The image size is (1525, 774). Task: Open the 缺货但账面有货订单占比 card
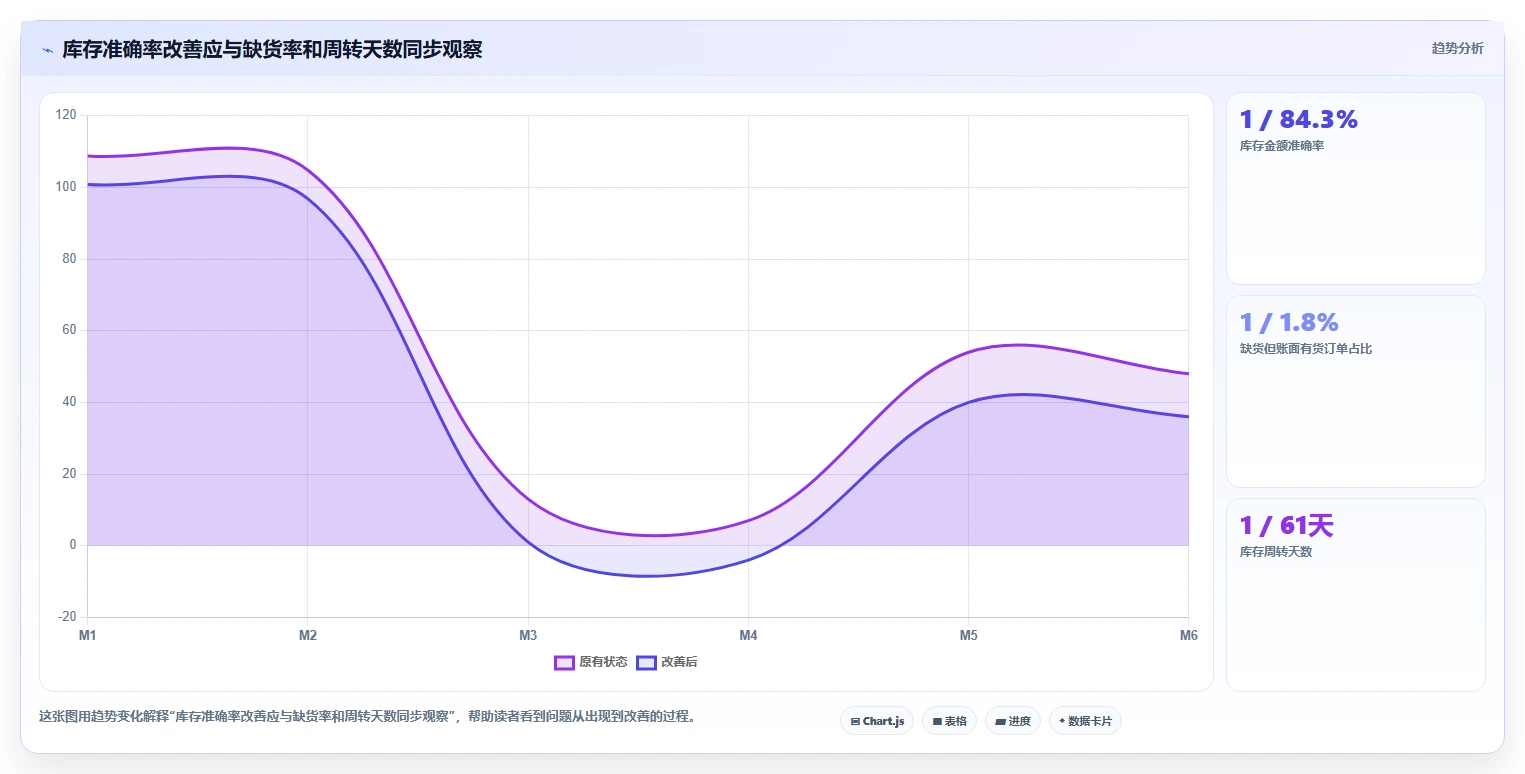(x=1356, y=391)
